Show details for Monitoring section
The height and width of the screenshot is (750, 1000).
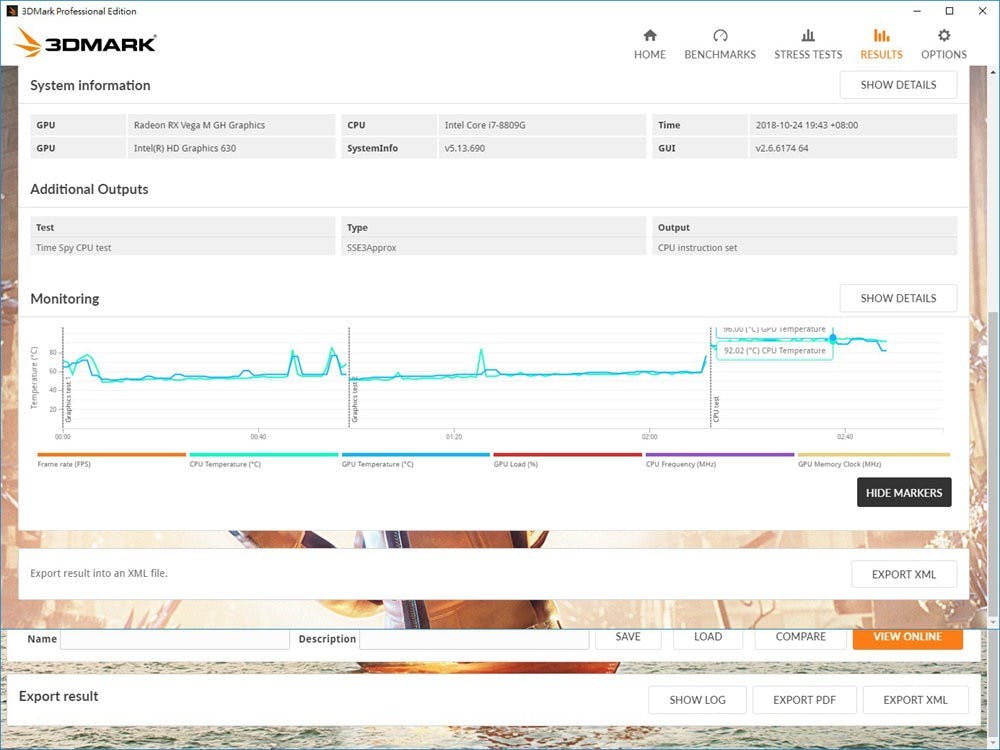pyautogui.click(x=898, y=298)
